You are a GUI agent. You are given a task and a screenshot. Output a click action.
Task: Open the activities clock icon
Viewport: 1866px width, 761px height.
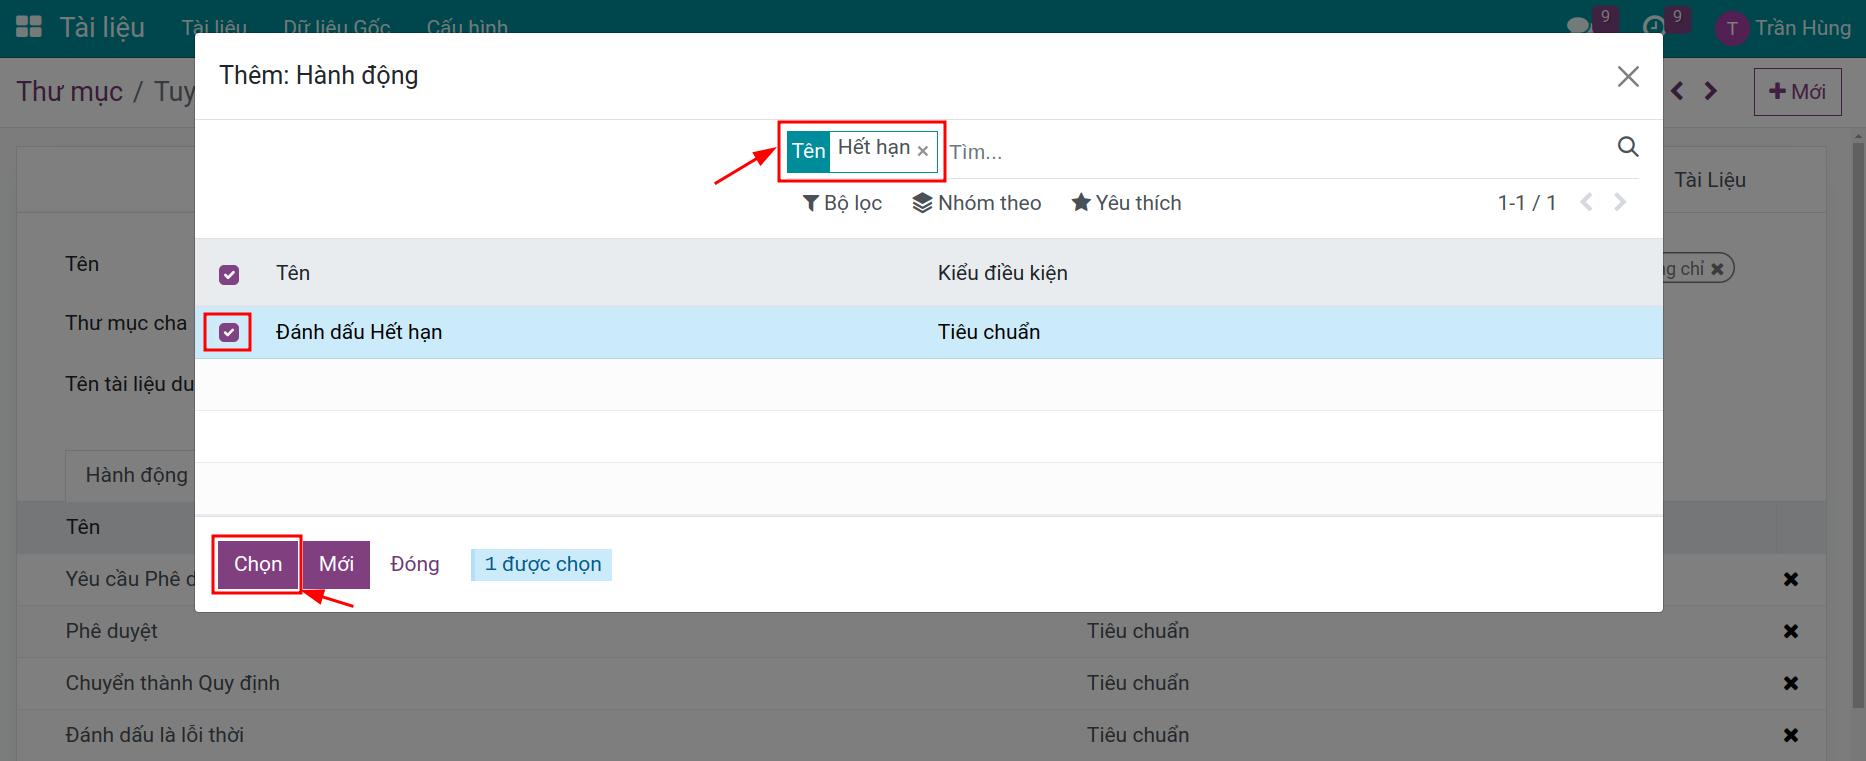click(x=1655, y=26)
